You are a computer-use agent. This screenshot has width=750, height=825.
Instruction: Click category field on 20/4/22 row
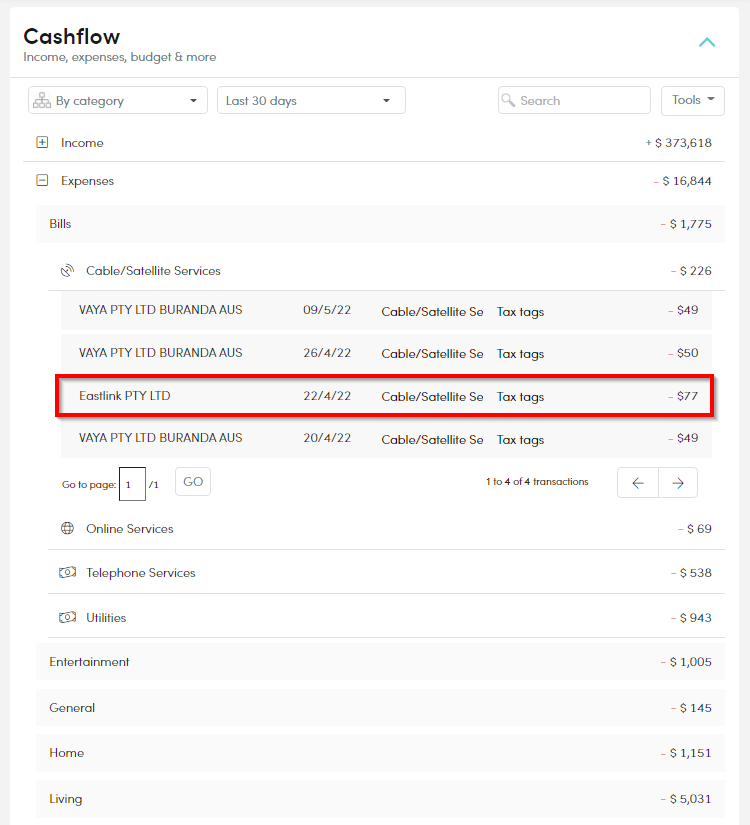(x=432, y=439)
